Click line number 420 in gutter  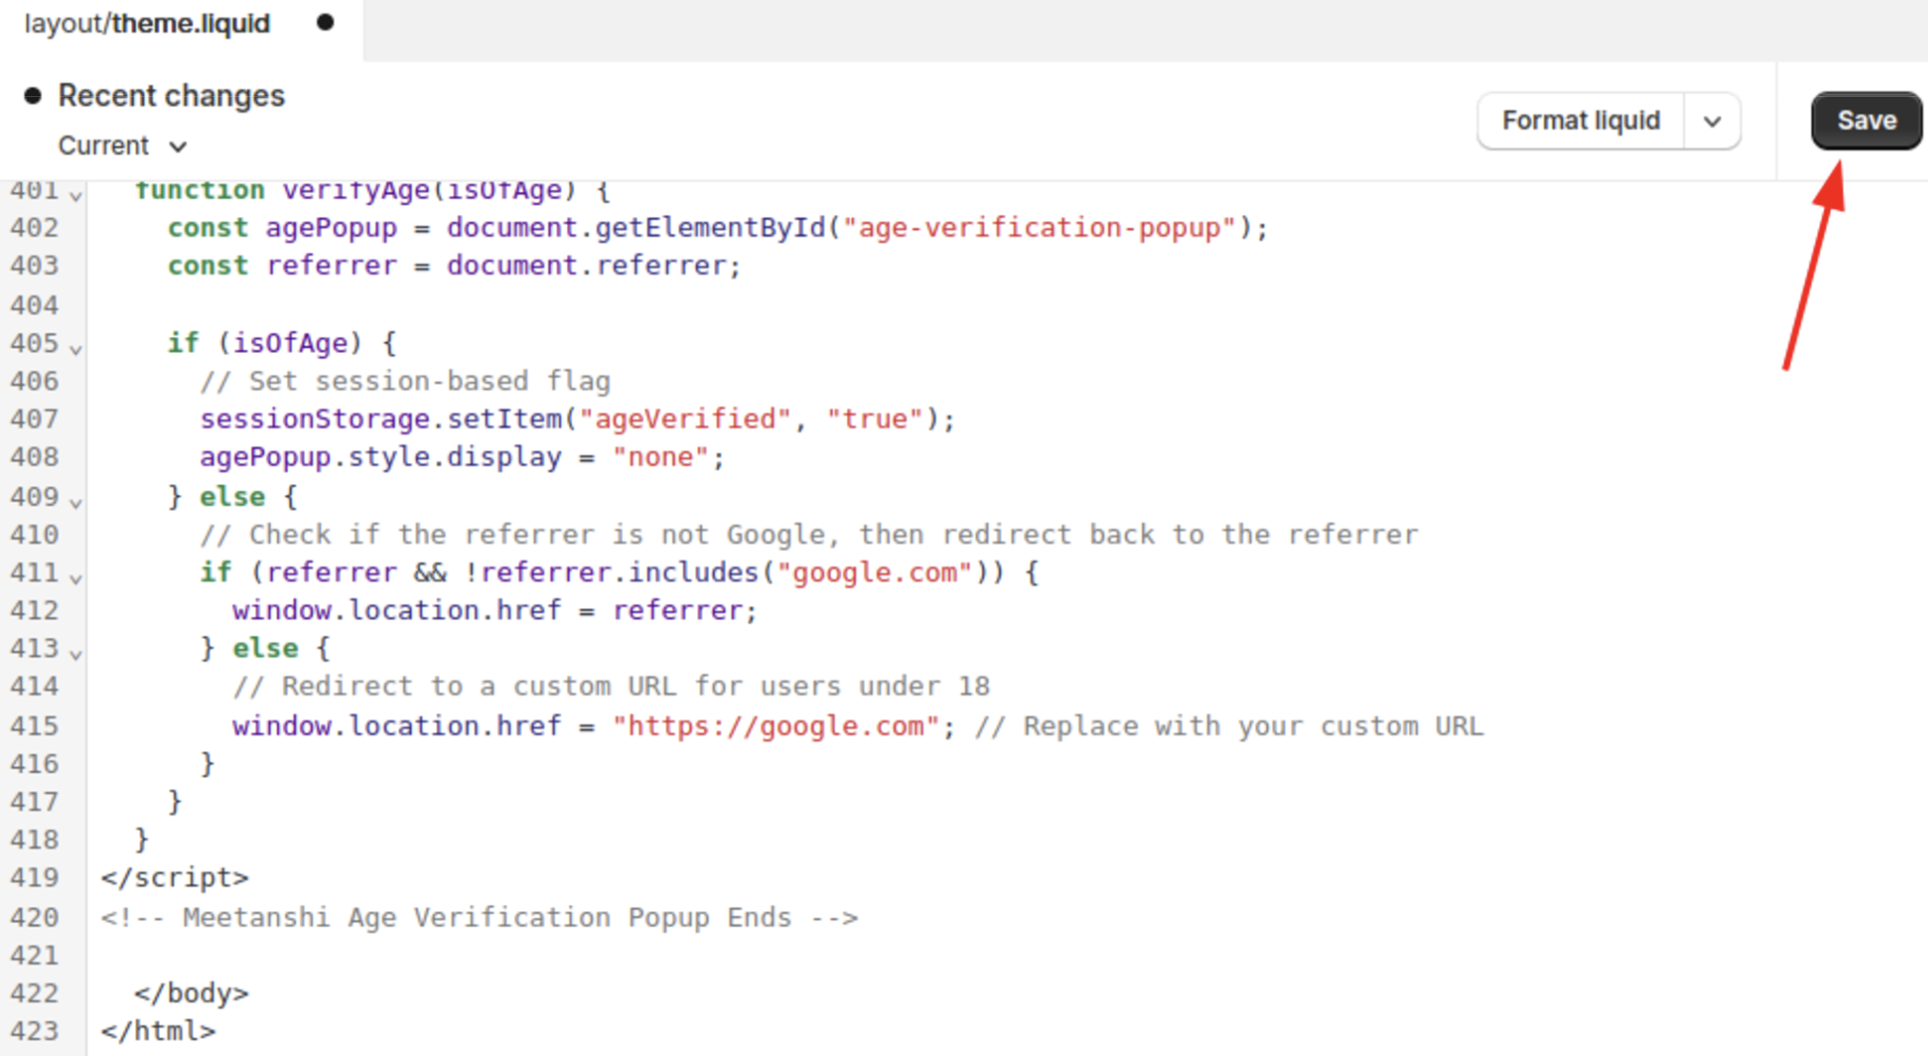(x=34, y=918)
